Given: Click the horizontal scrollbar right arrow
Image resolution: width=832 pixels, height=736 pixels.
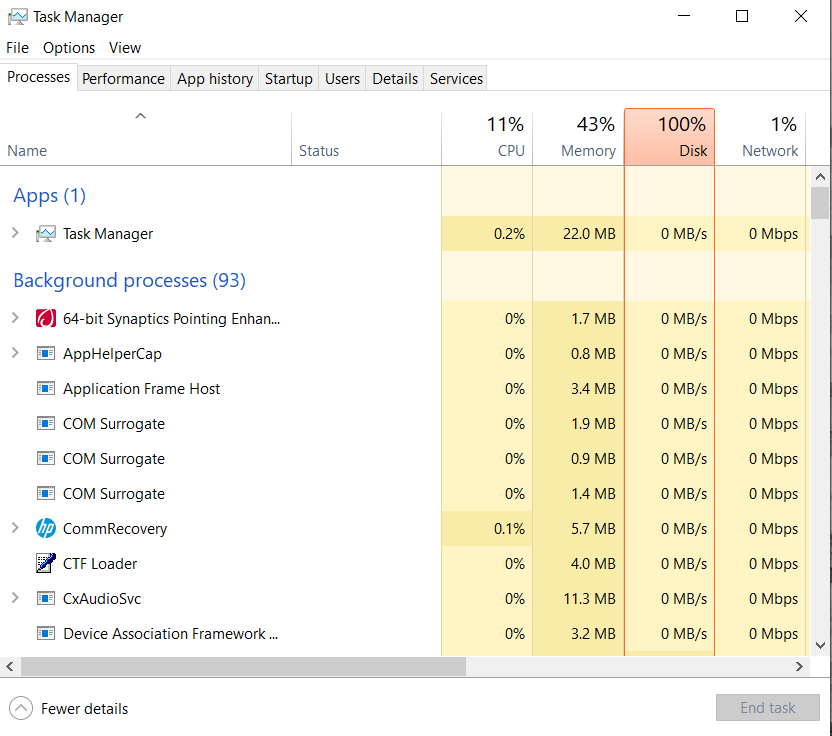Looking at the screenshot, I should pos(799,666).
